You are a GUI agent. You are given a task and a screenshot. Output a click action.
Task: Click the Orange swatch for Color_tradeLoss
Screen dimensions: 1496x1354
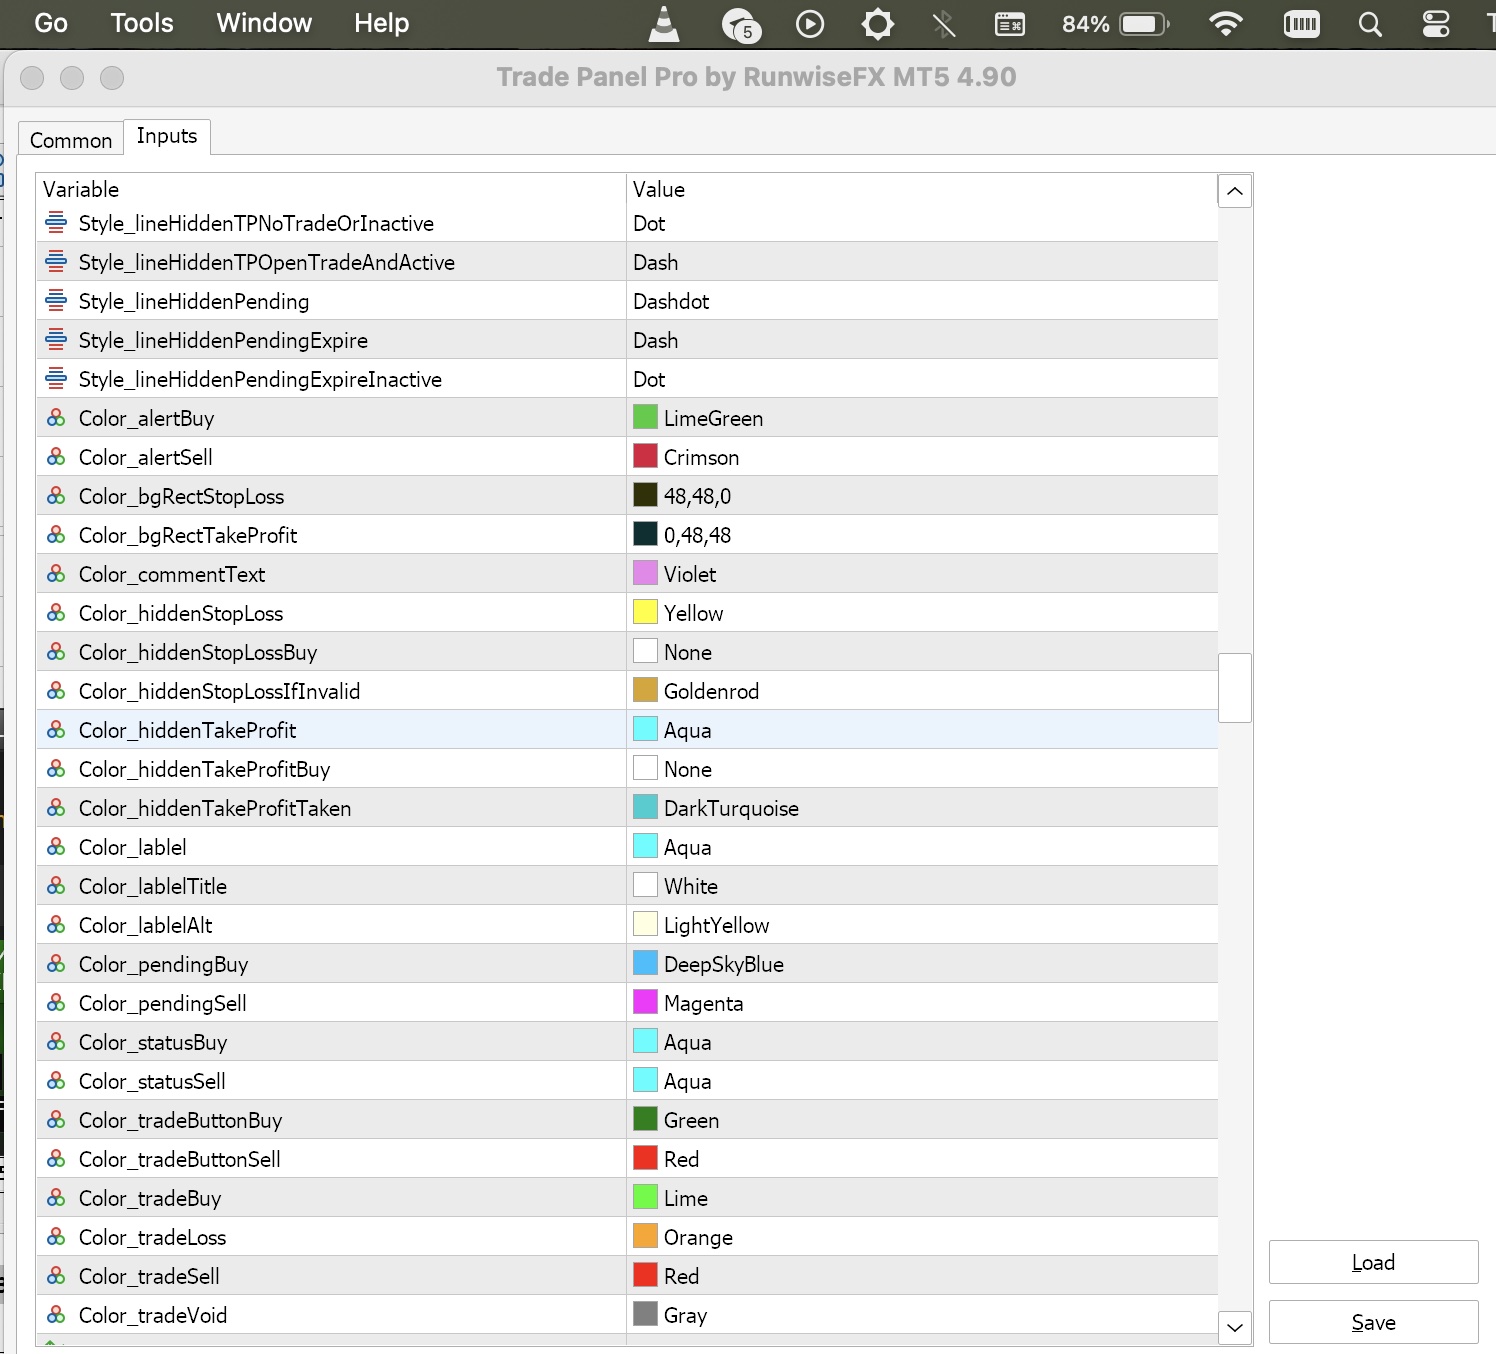(x=645, y=1236)
